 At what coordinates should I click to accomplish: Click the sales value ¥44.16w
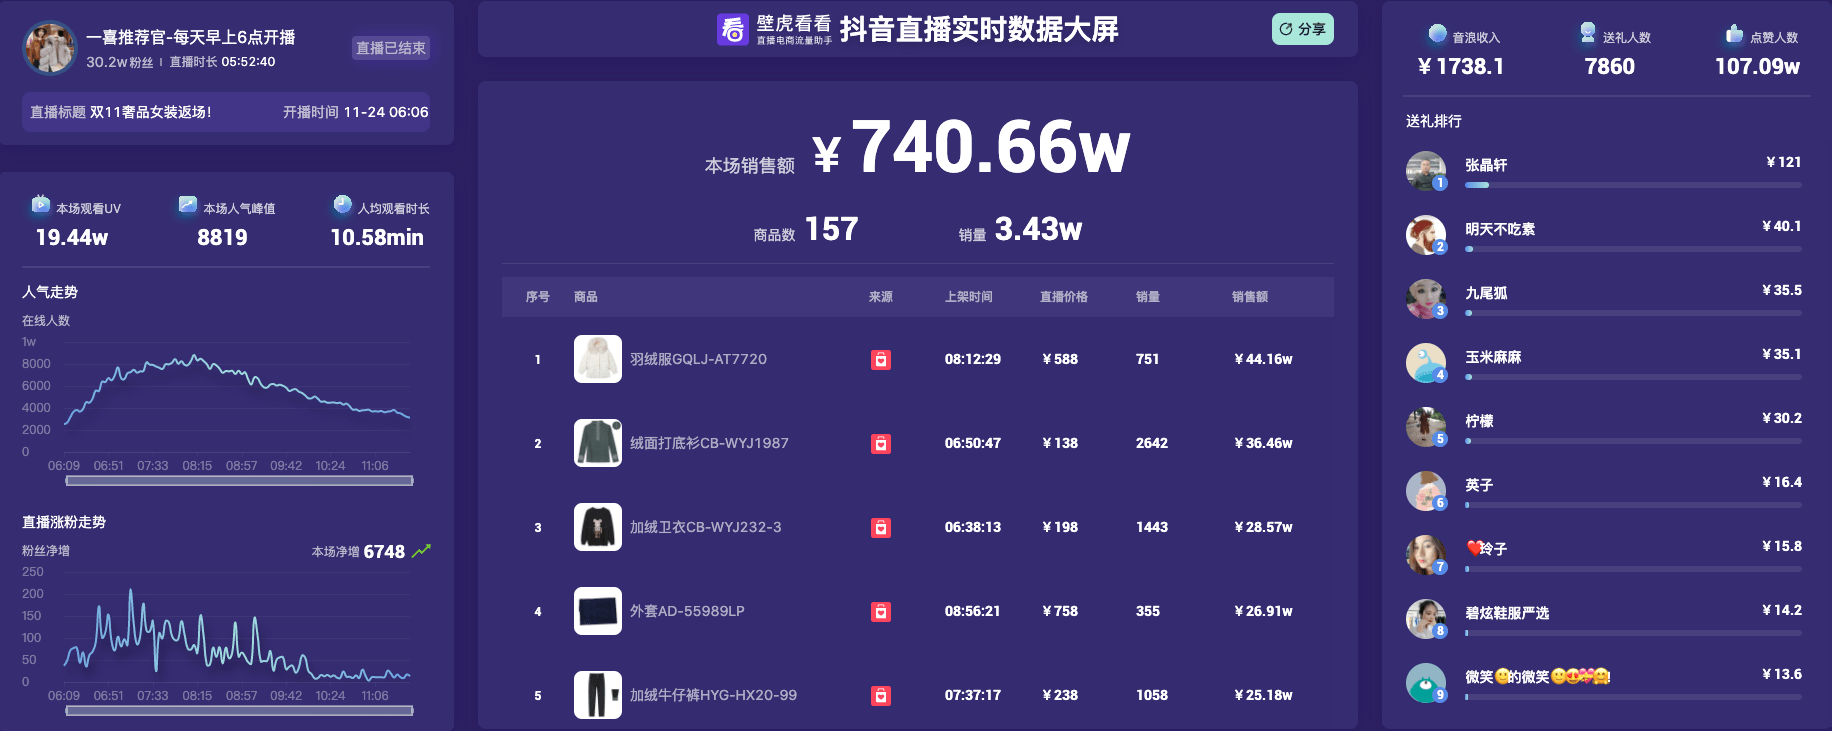(x=1263, y=359)
